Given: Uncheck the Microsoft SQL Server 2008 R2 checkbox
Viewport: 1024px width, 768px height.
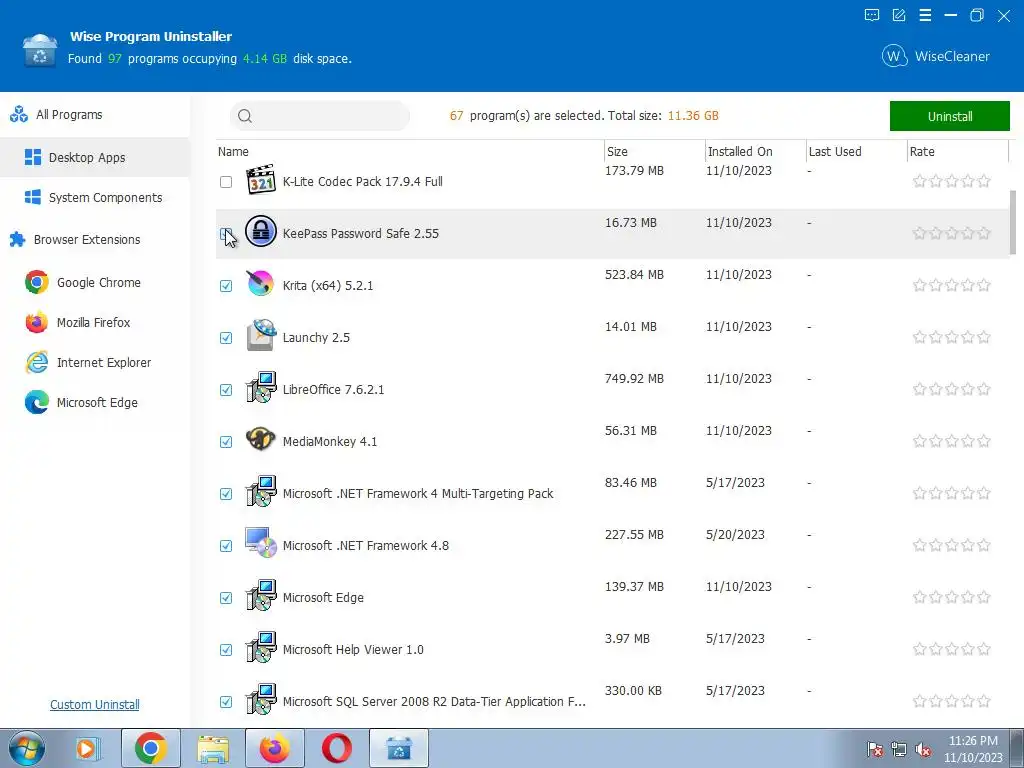Looking at the screenshot, I should pyautogui.click(x=226, y=702).
